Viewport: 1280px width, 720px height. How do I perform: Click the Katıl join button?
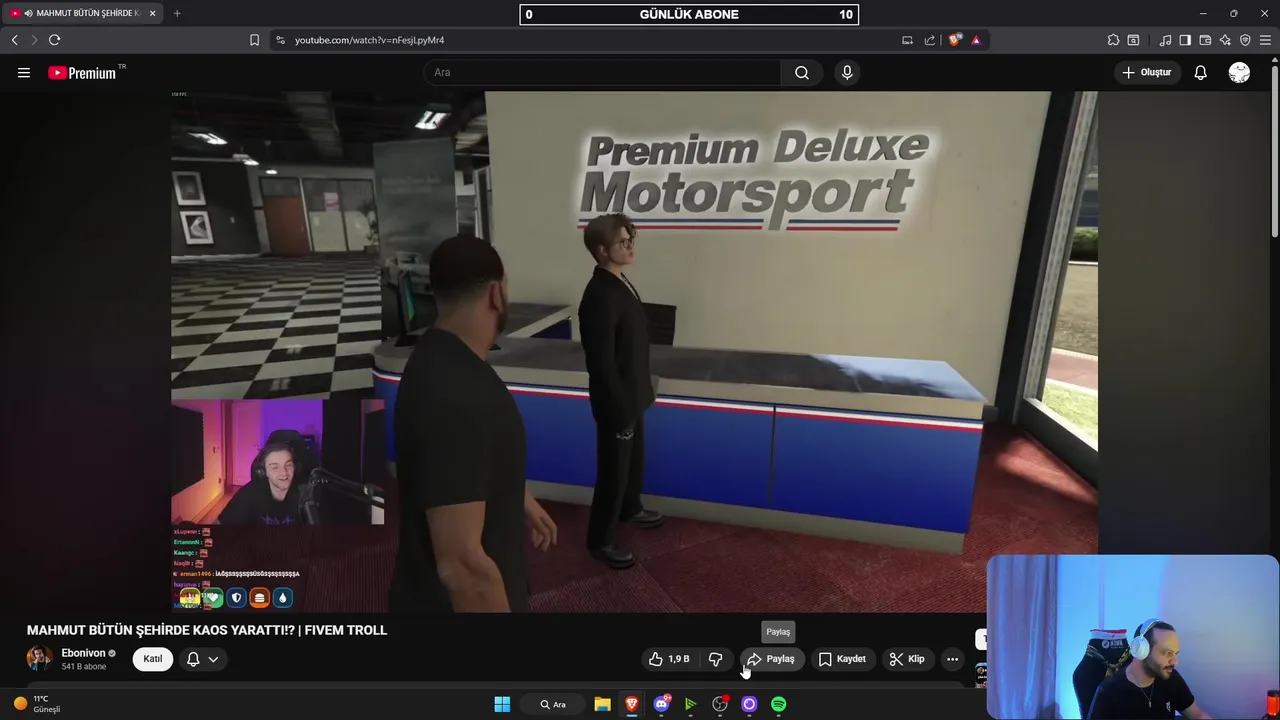pyautogui.click(x=152, y=659)
